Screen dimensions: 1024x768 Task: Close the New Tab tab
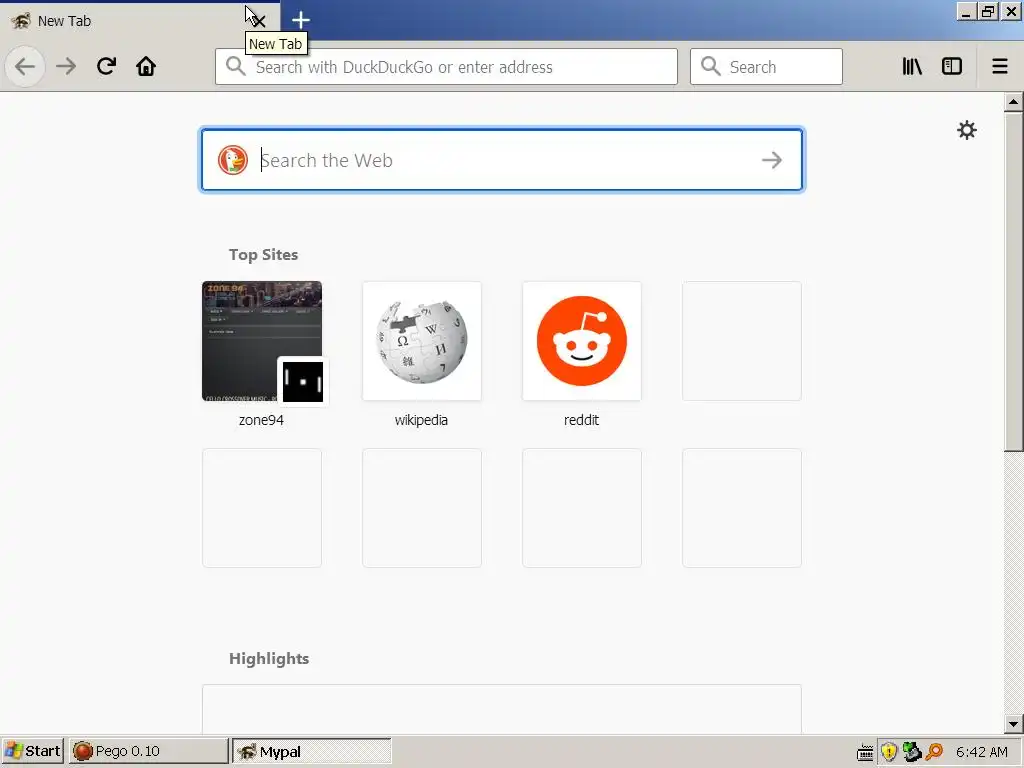click(258, 20)
